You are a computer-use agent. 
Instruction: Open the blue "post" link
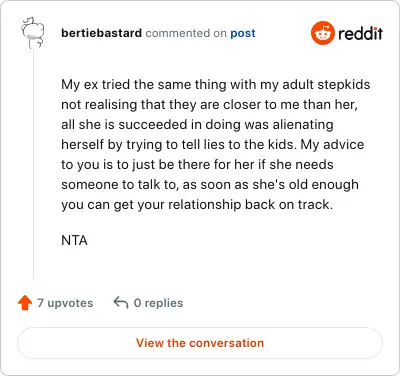coord(243,33)
